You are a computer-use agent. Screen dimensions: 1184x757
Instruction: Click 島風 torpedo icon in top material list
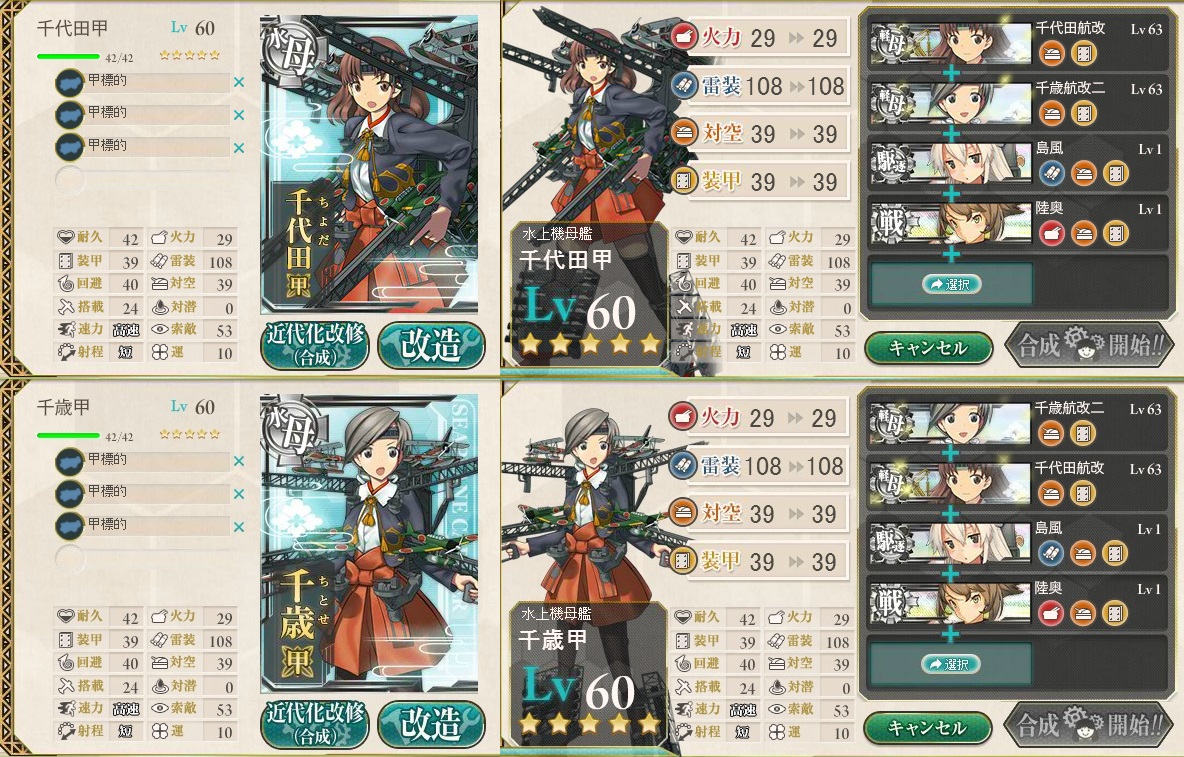coord(1051,174)
